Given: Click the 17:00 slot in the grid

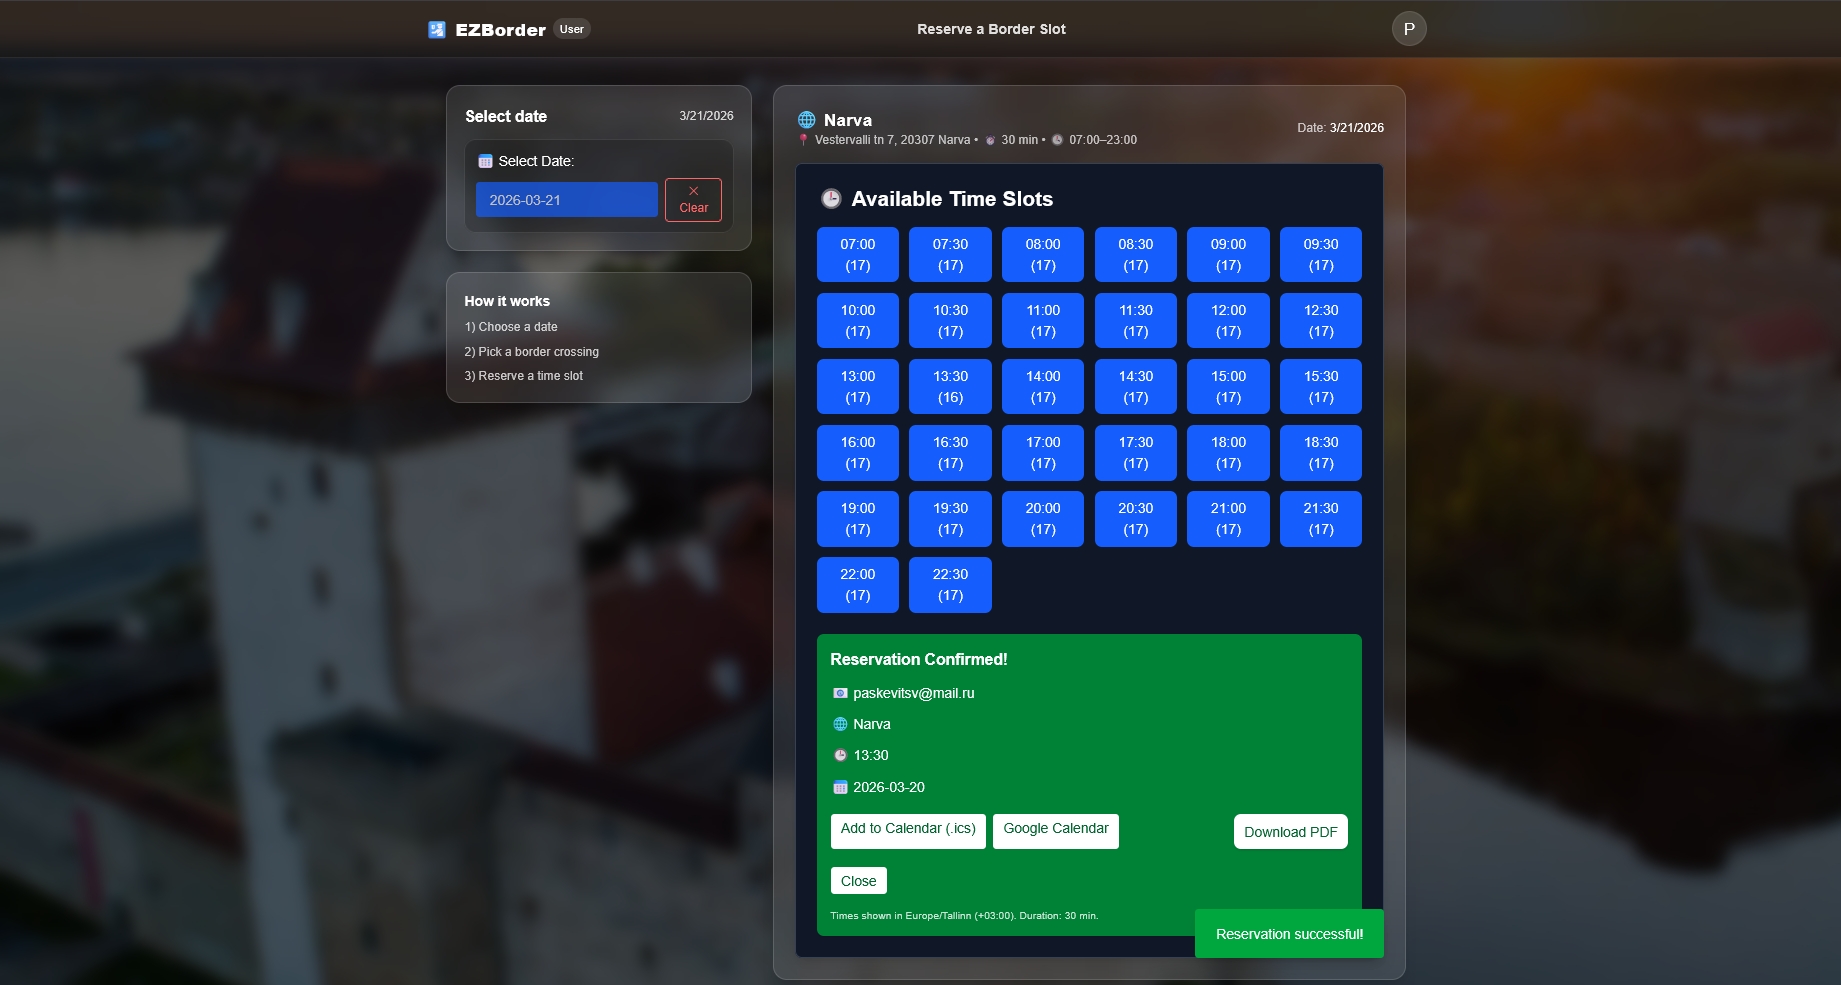Looking at the screenshot, I should pyautogui.click(x=1043, y=452).
